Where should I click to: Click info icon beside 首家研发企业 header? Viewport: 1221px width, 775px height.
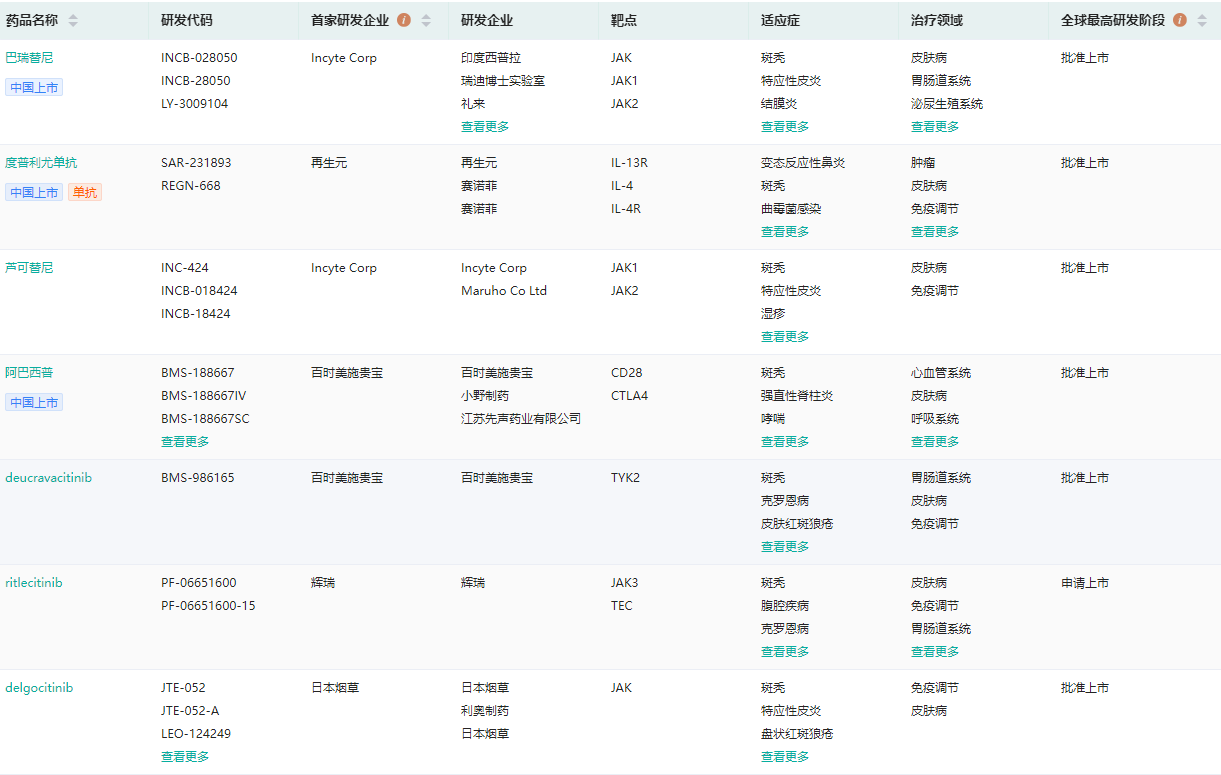[404, 20]
